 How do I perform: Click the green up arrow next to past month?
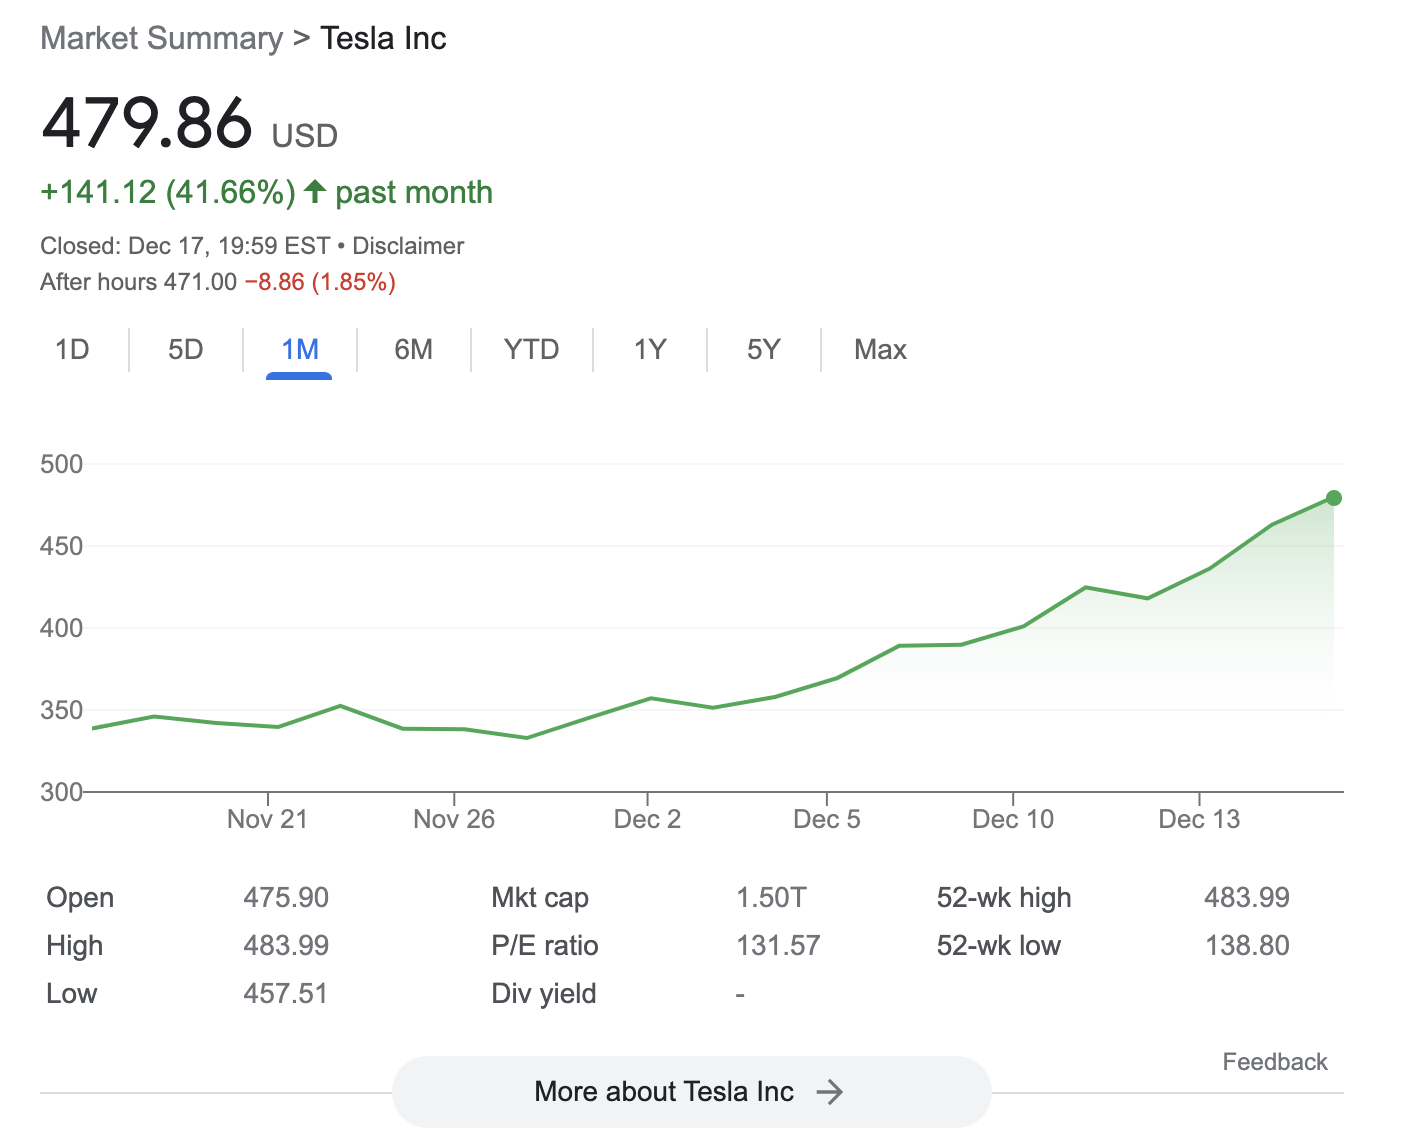(x=315, y=191)
